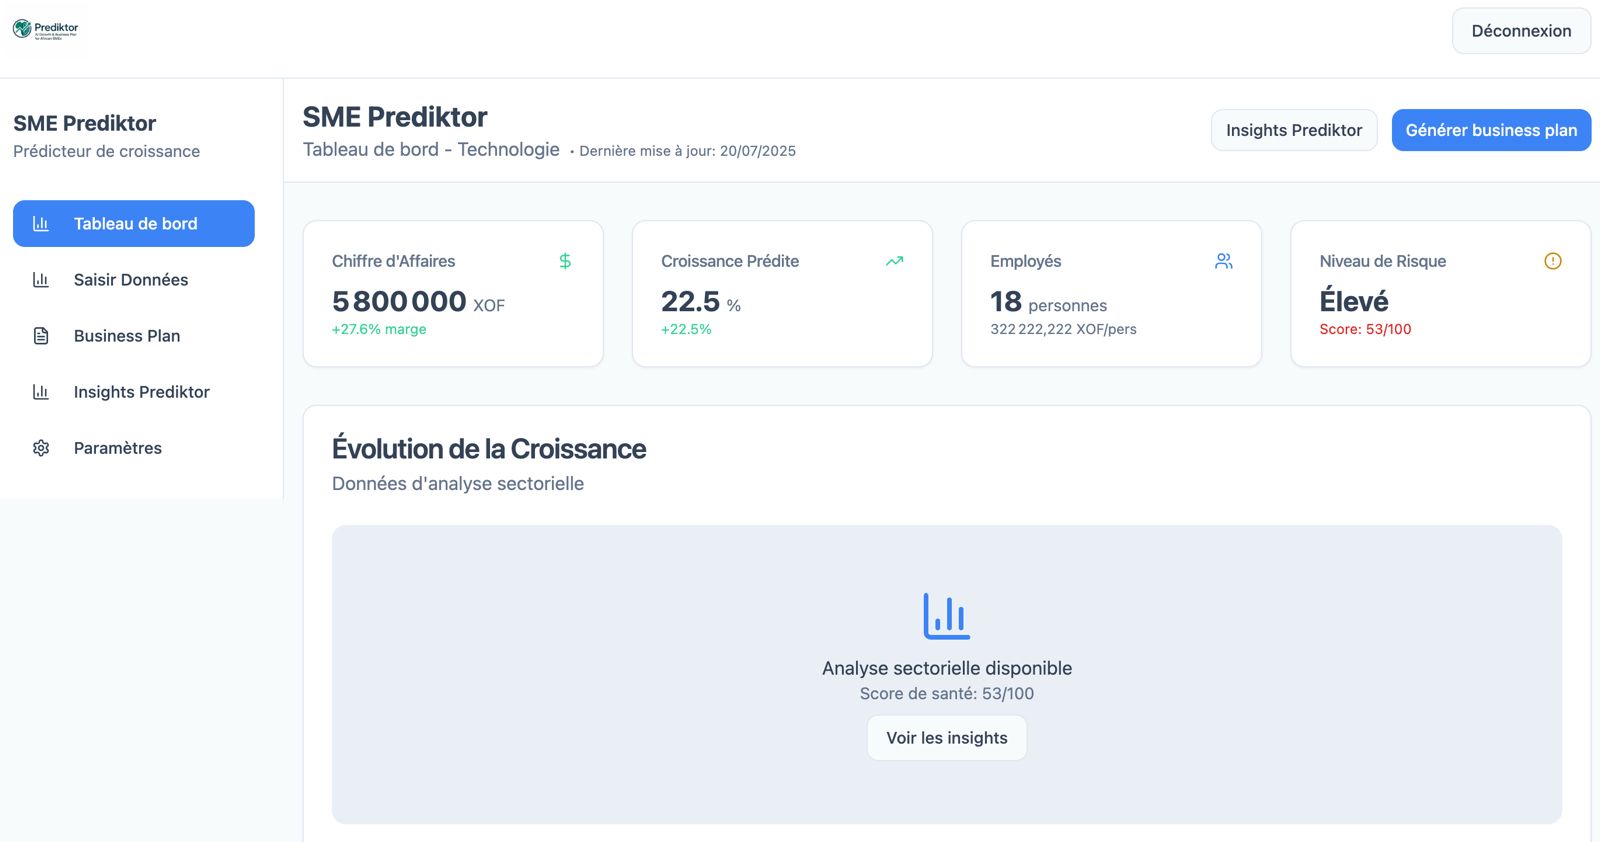This screenshot has width=1600, height=842.
Task: Click the Saisir Données chart icon
Action: coord(41,280)
